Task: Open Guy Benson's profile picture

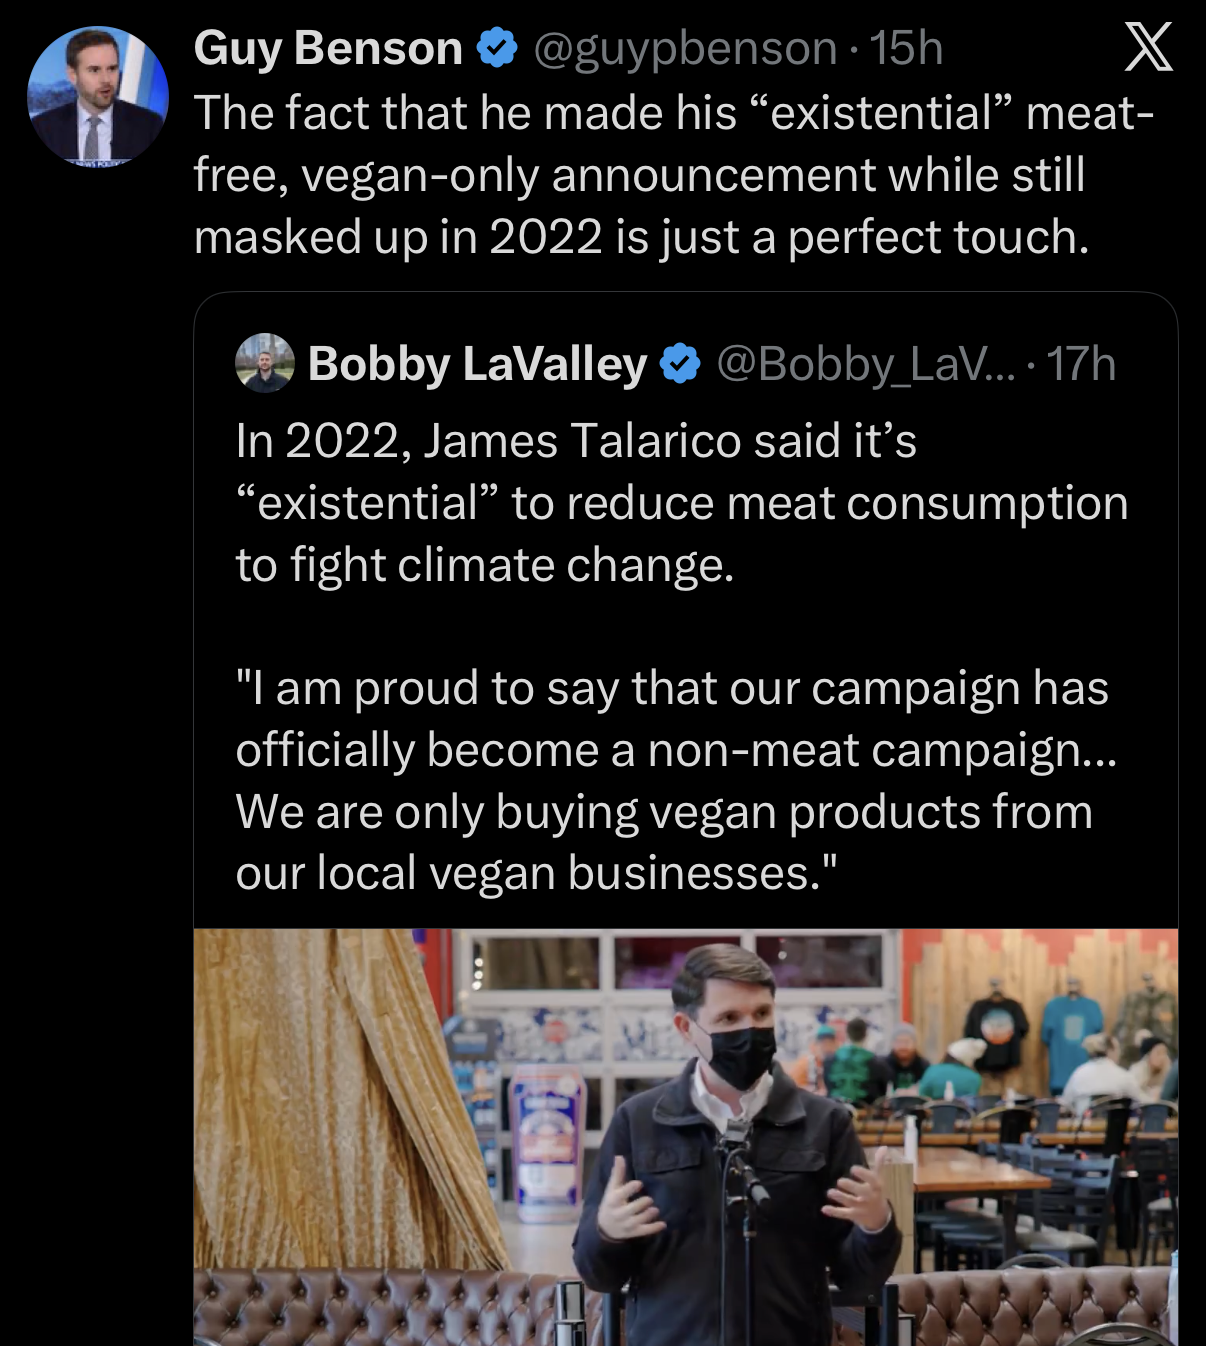Action: [x=97, y=97]
